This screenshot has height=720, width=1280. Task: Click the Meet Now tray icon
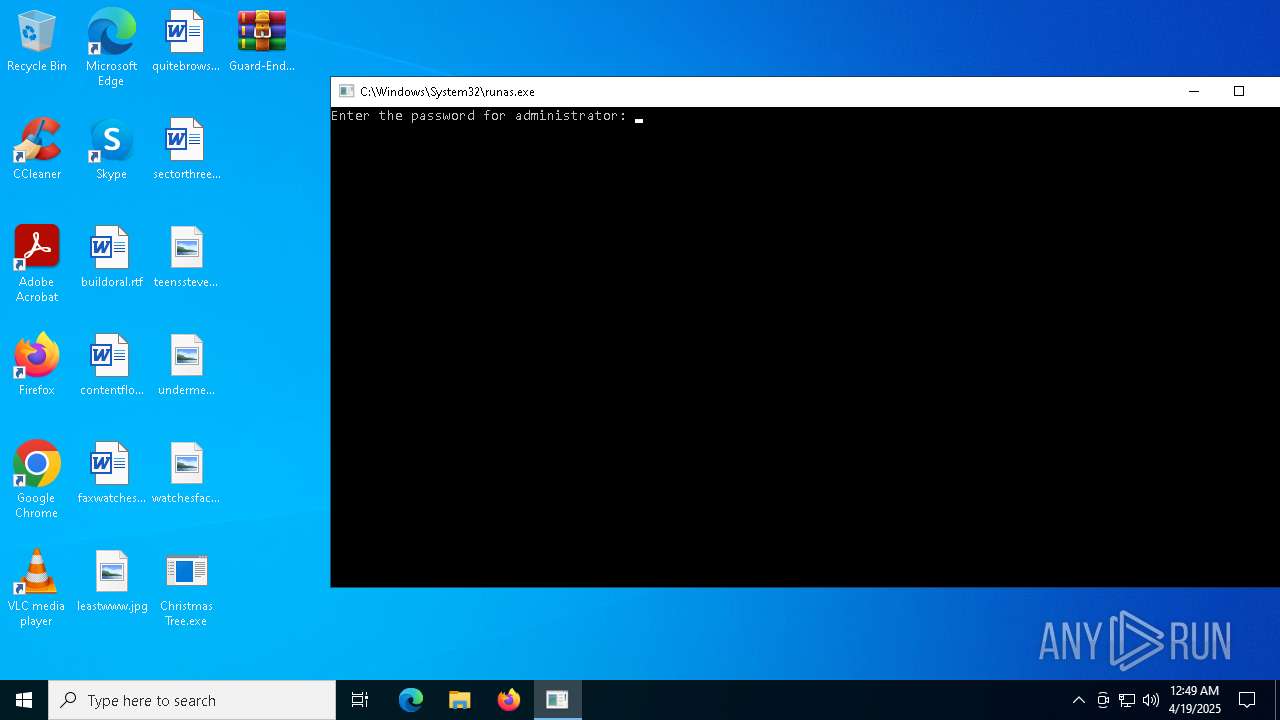point(1103,700)
